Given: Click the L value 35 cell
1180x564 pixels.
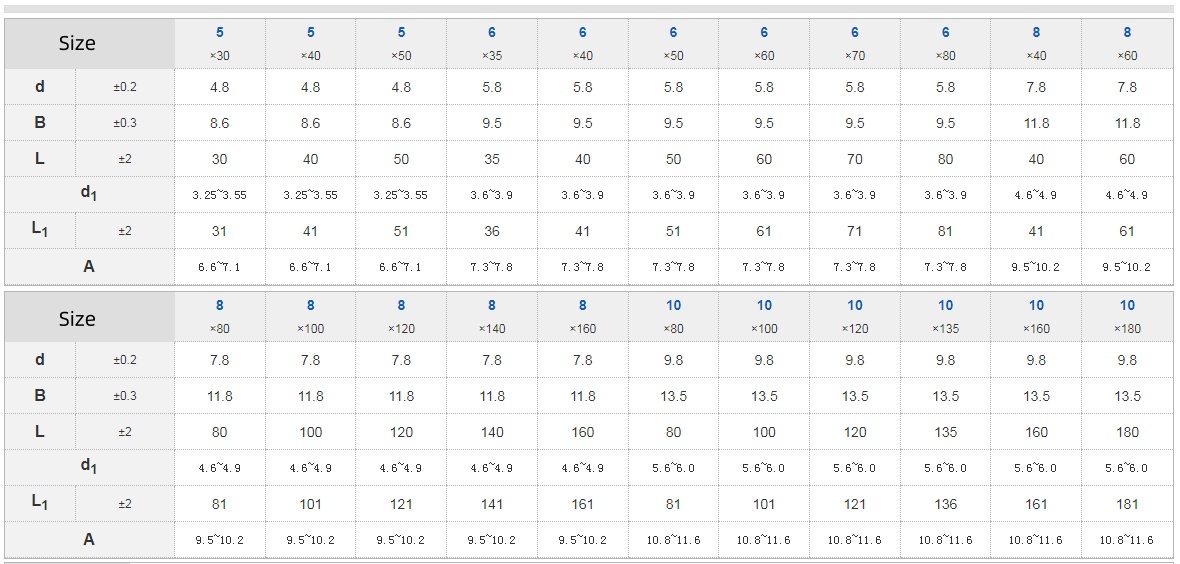Looking at the screenshot, I should (x=491, y=159).
